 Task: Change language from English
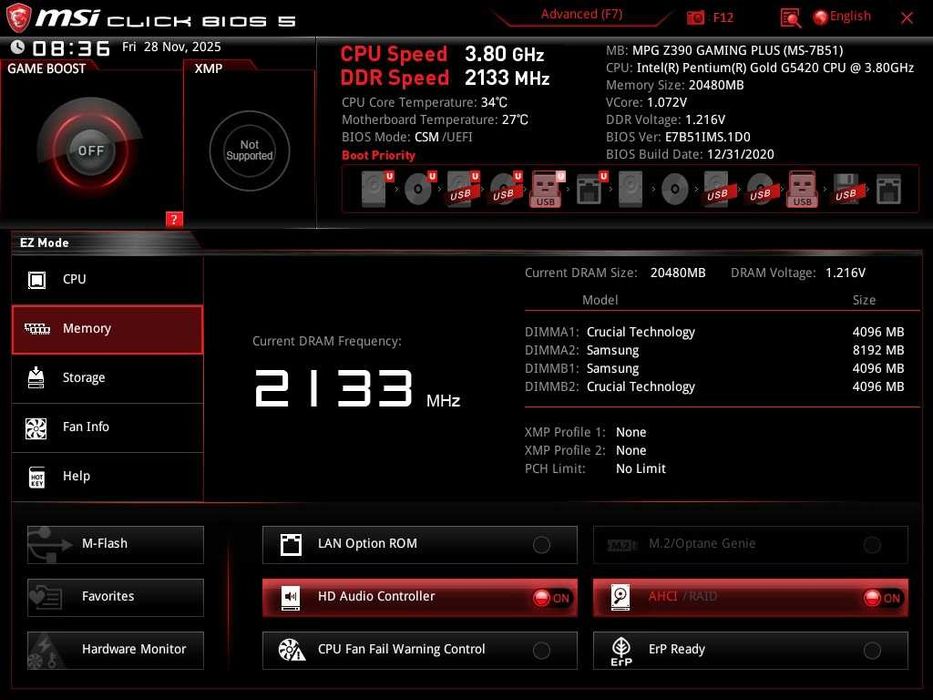tap(842, 17)
